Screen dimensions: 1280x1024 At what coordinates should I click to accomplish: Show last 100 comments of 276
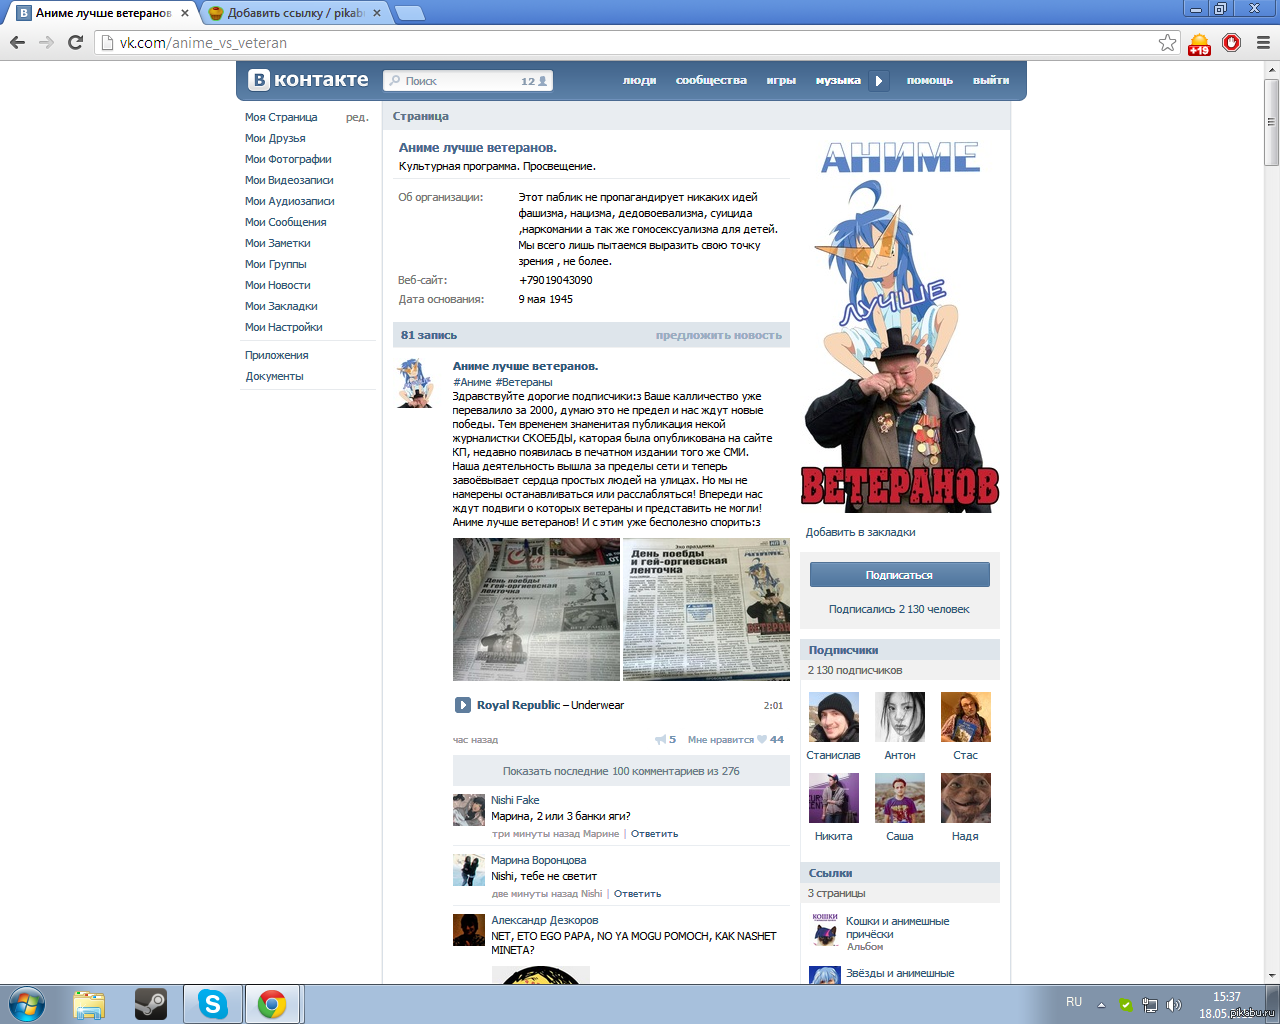tap(621, 771)
